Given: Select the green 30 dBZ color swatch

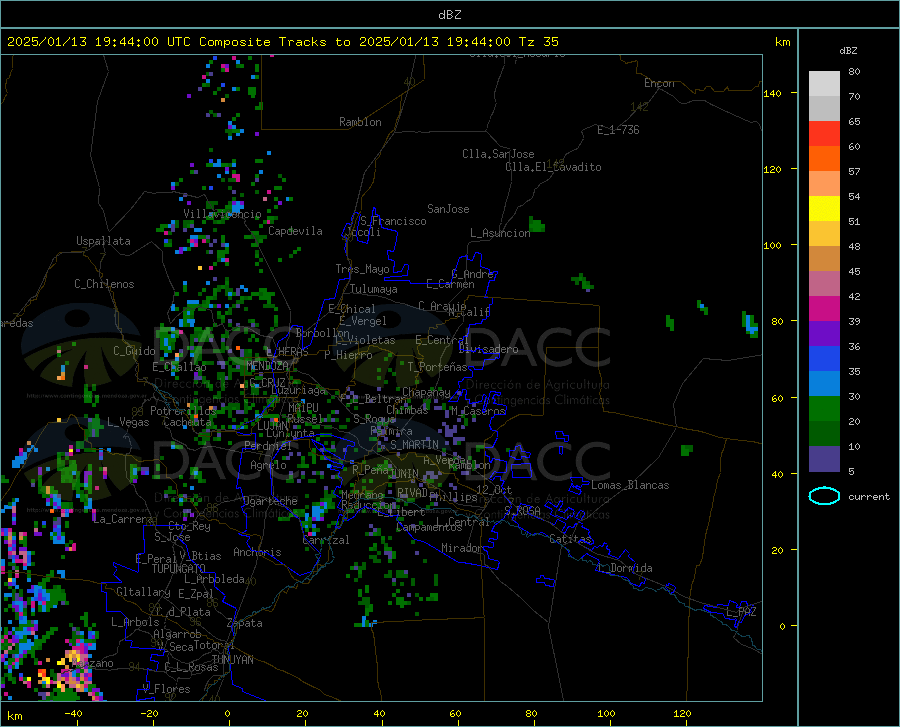Looking at the screenshot, I should [824, 409].
